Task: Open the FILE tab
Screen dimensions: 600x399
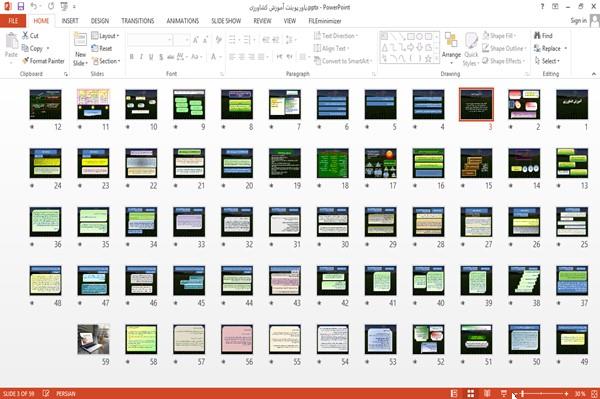Action: point(13,21)
